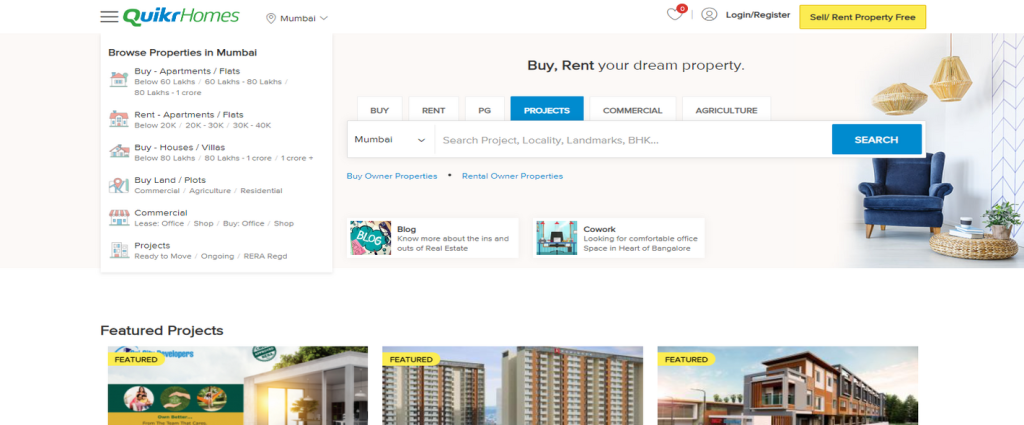Screen dimensions: 1024x425
Task: Click the SEARCH button
Action: [x=876, y=140]
